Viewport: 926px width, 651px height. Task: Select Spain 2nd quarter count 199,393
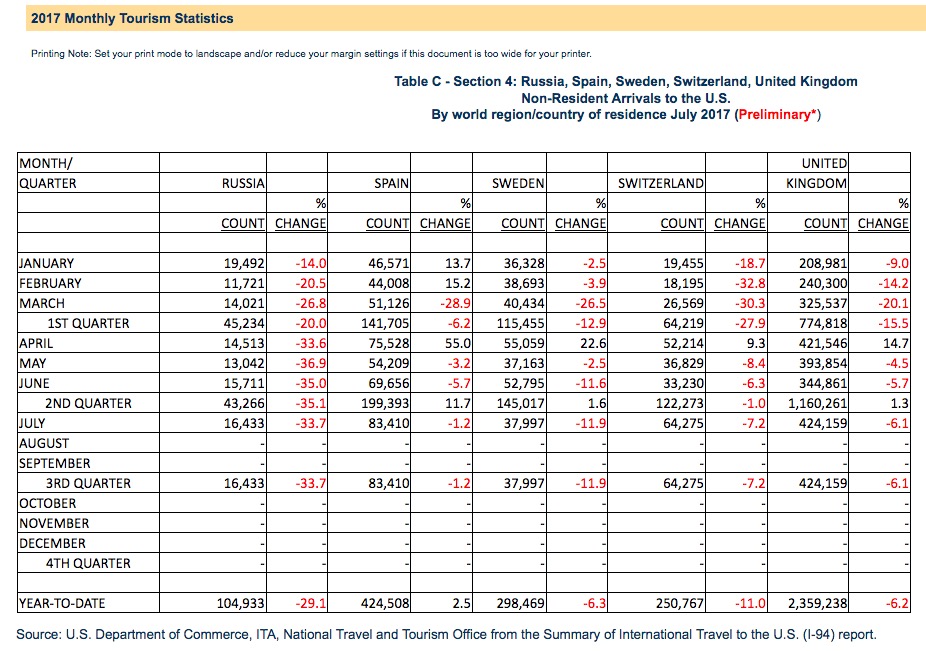click(x=385, y=403)
